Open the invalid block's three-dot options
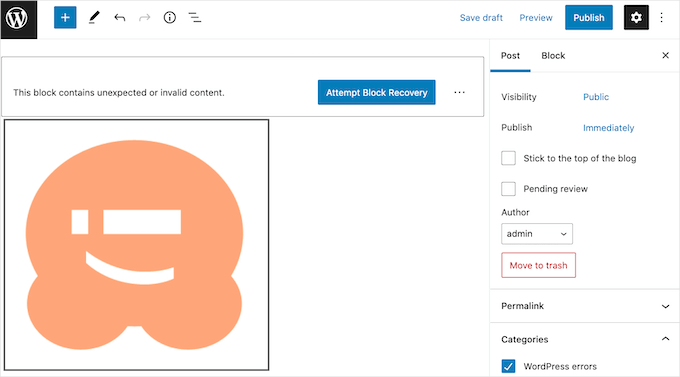 [x=459, y=92]
